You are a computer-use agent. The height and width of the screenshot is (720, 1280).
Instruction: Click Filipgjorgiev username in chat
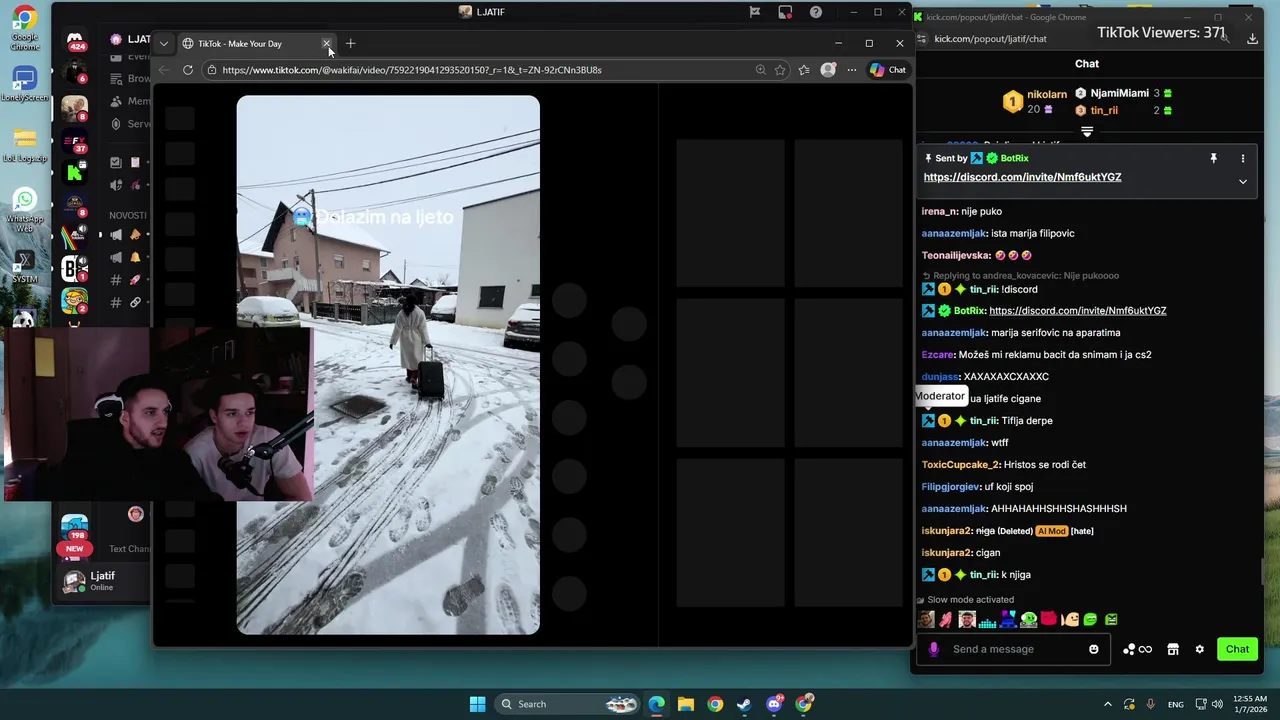pos(951,487)
